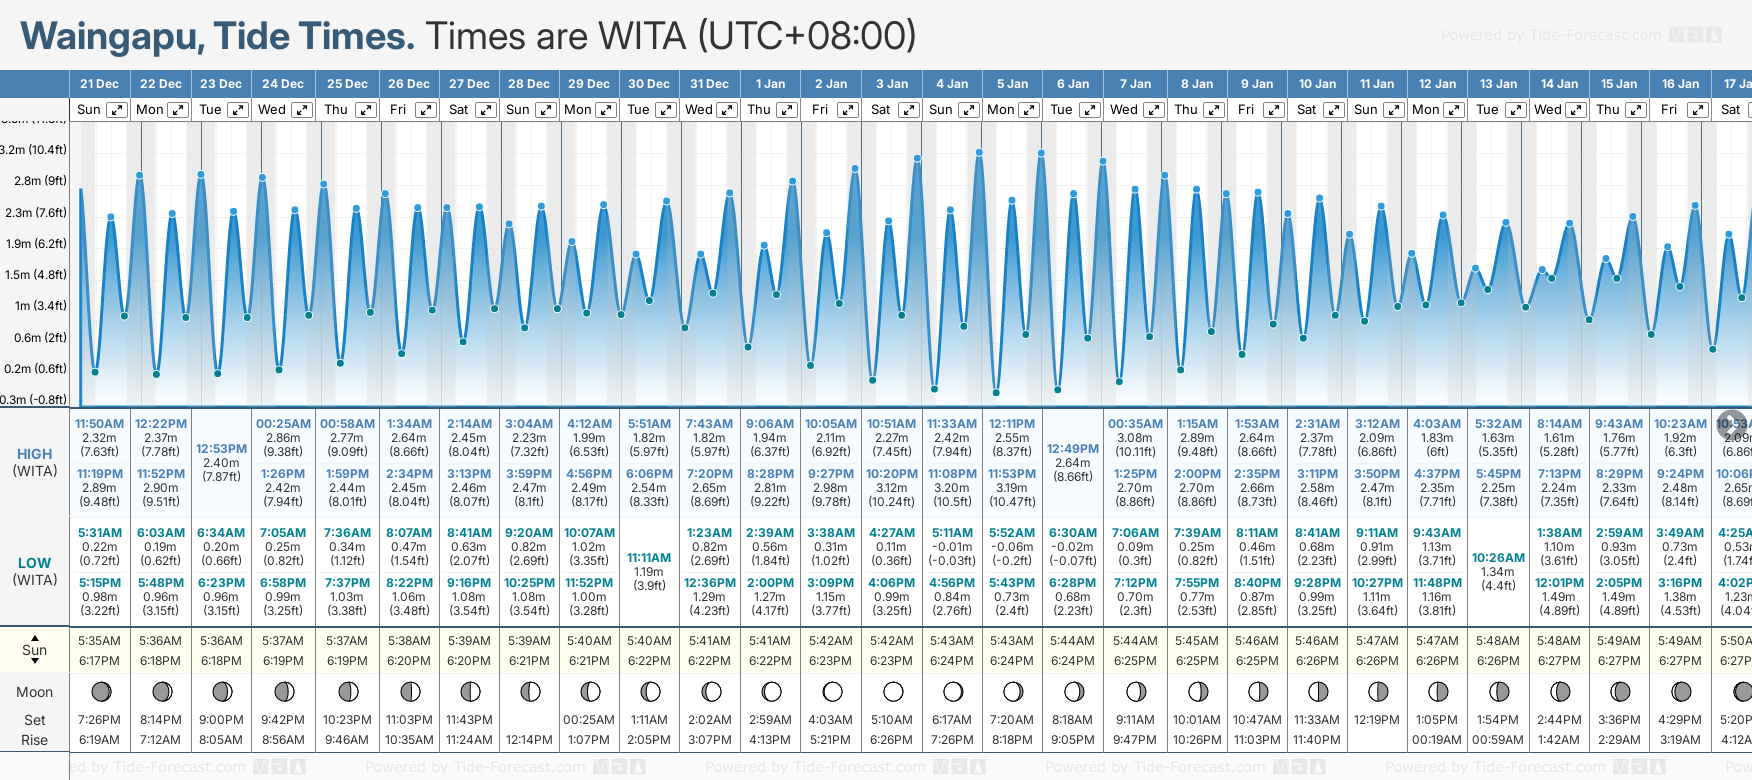1752x780 pixels.
Task: Click the moon phase icon for 28 Dec
Action: click(x=530, y=691)
